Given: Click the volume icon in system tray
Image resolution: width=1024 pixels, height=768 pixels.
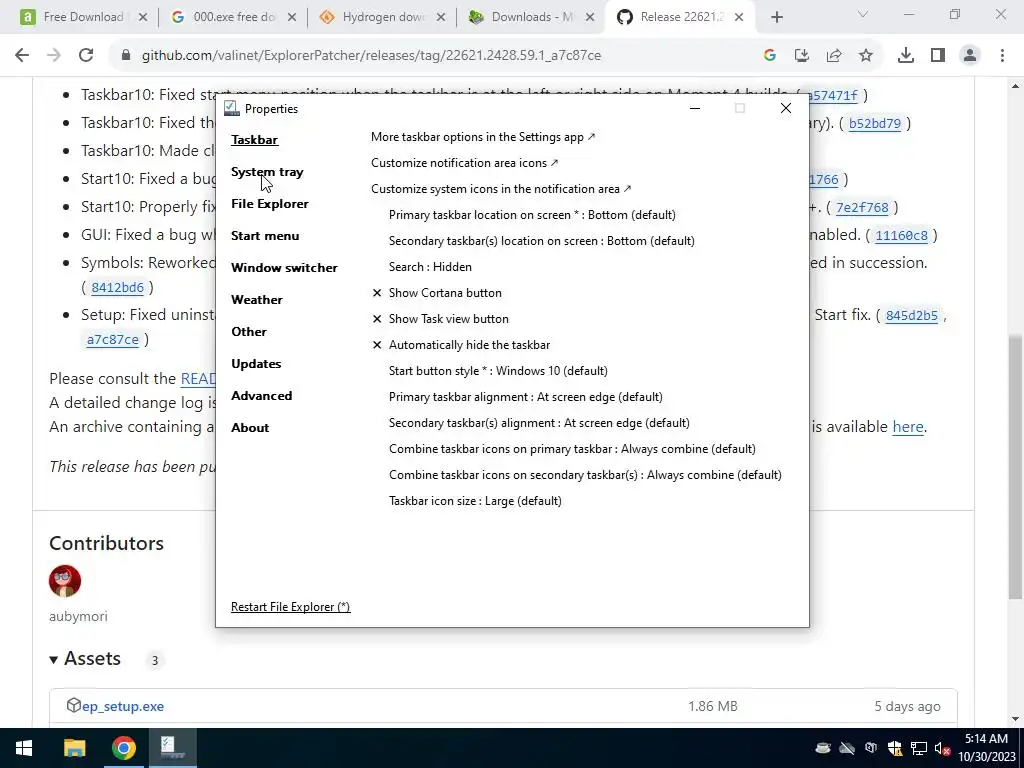Looking at the screenshot, I should tap(942, 748).
